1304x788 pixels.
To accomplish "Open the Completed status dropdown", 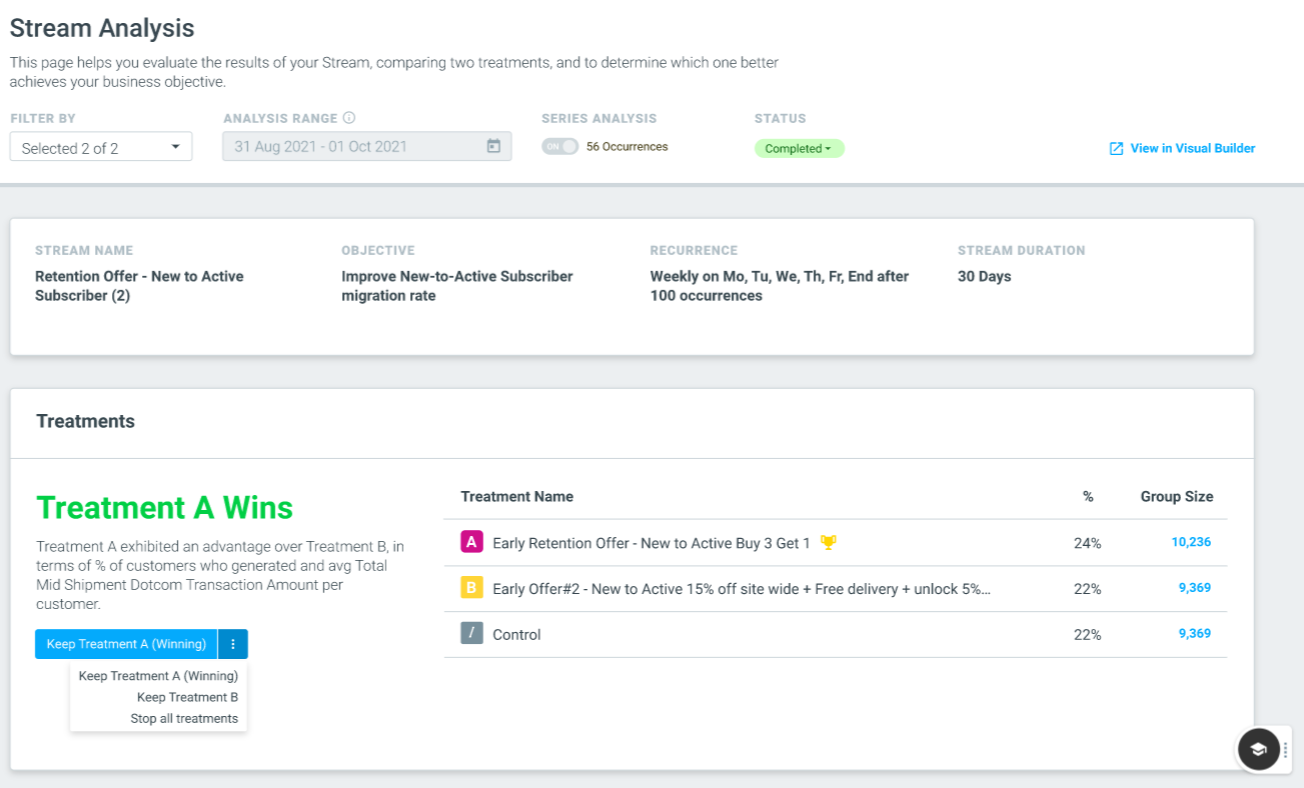I will point(799,148).
